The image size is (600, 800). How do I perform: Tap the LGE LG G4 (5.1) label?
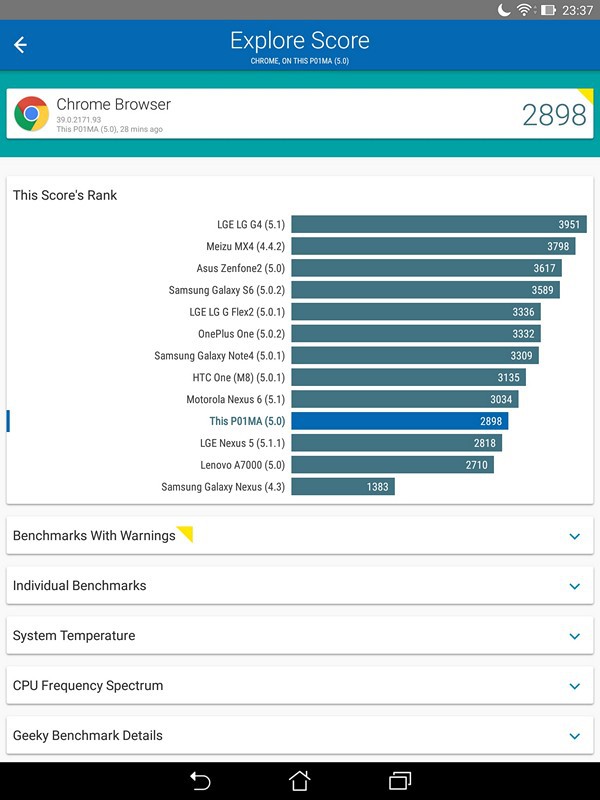click(251, 224)
